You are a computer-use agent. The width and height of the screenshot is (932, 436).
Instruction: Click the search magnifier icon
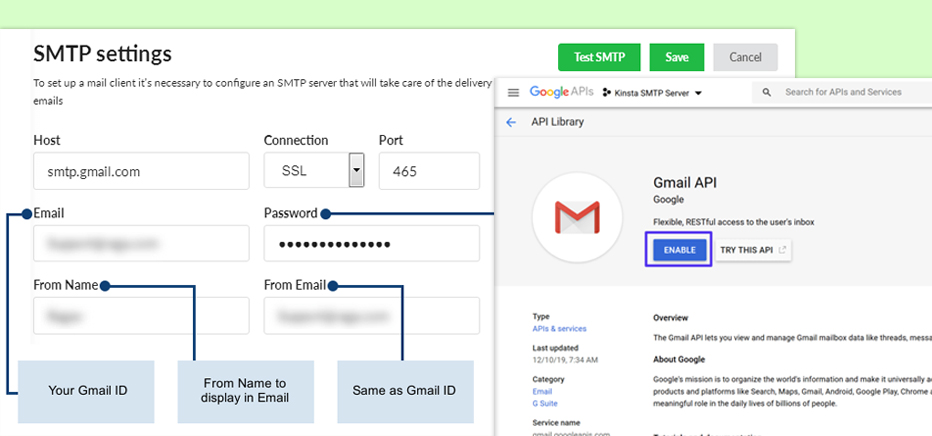(x=767, y=93)
